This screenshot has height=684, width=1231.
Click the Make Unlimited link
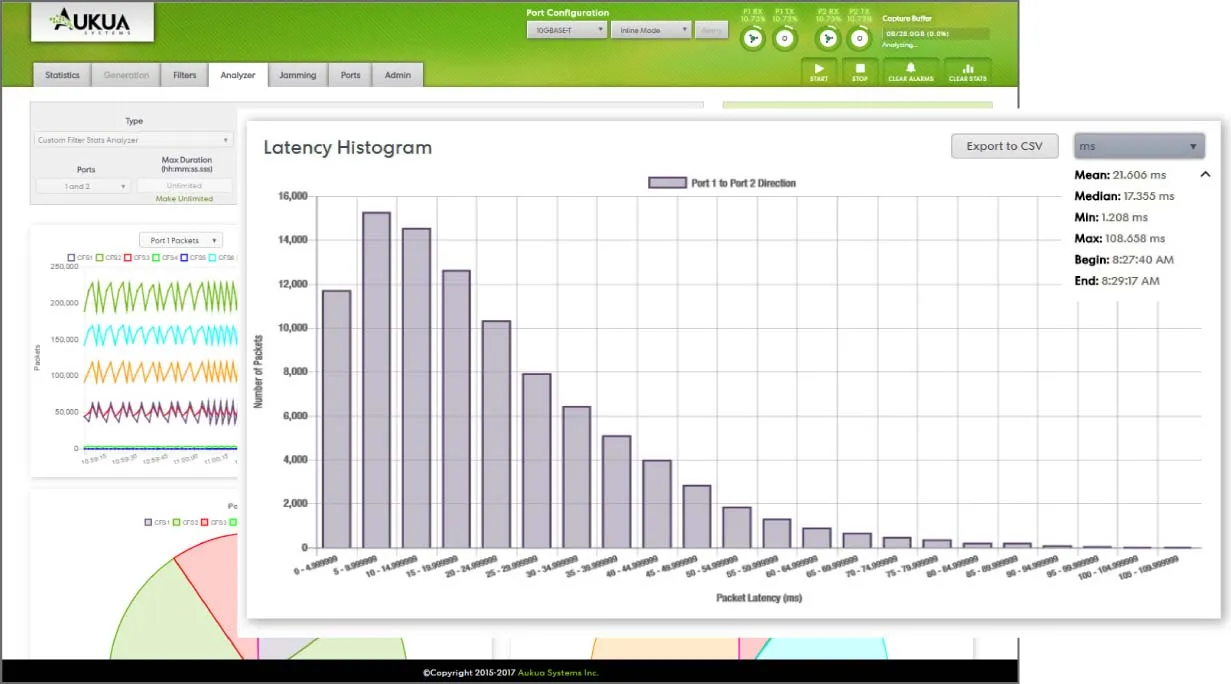tap(184, 199)
